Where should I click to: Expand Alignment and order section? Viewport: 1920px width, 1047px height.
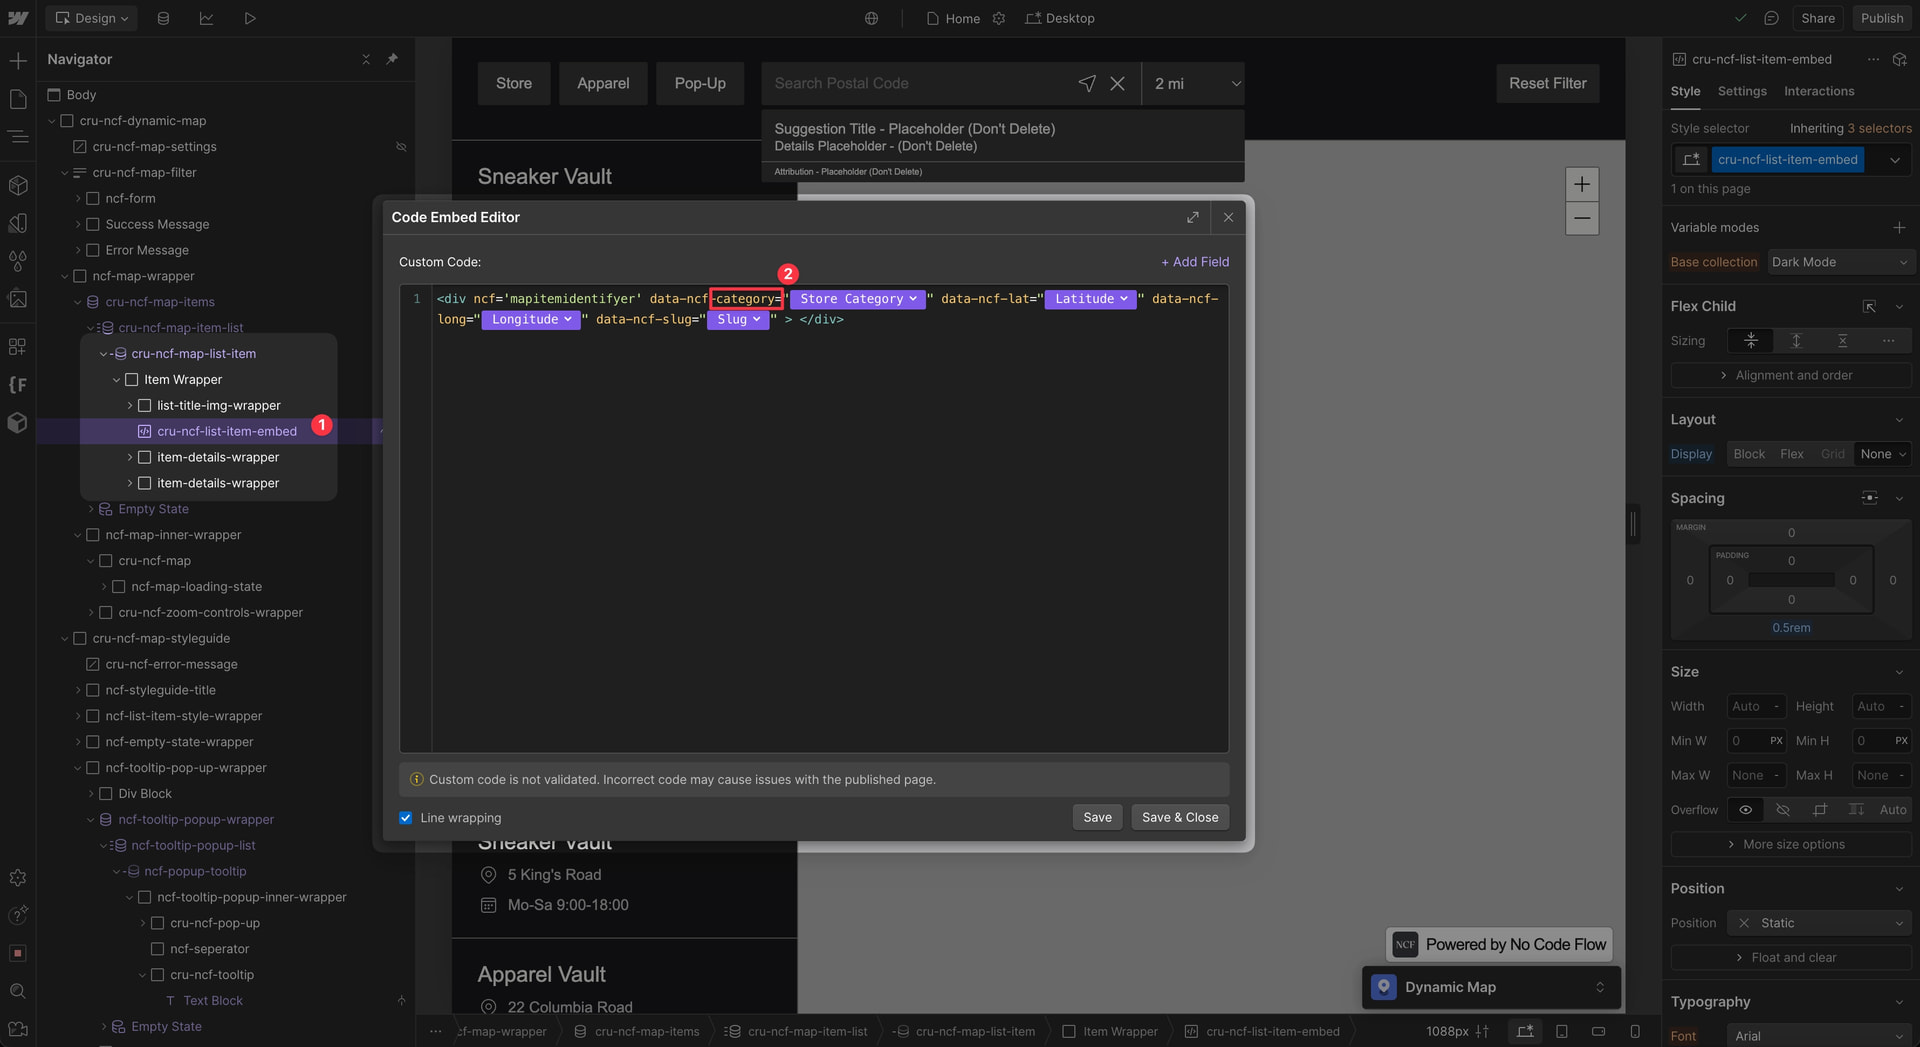point(1791,376)
